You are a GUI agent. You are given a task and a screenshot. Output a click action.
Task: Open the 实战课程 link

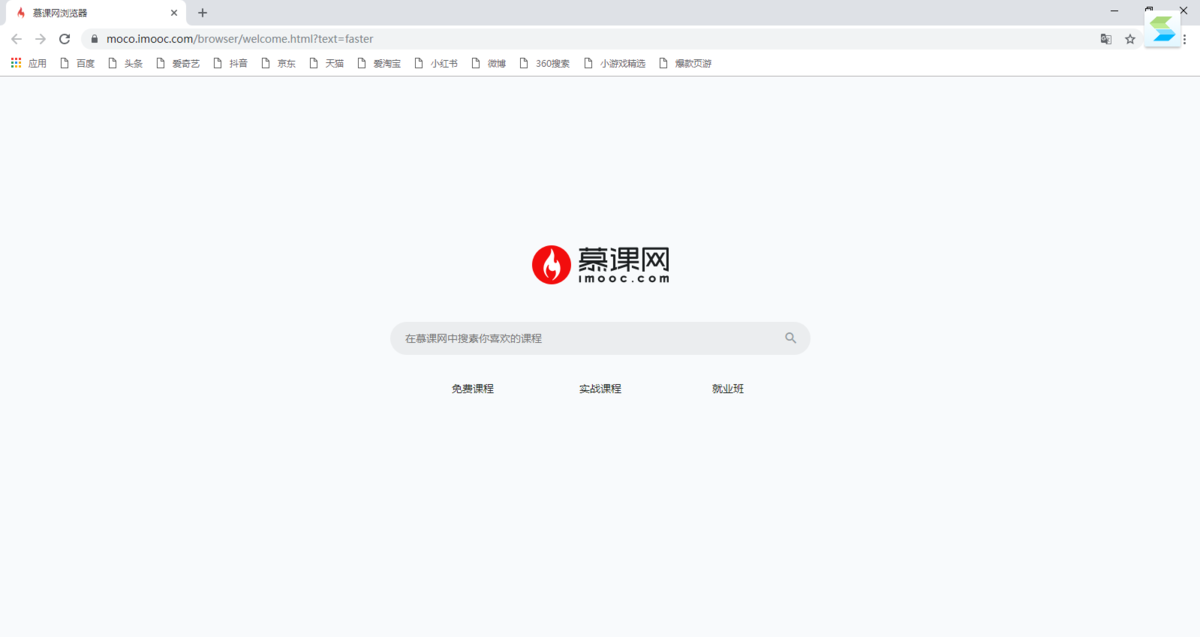[600, 388]
